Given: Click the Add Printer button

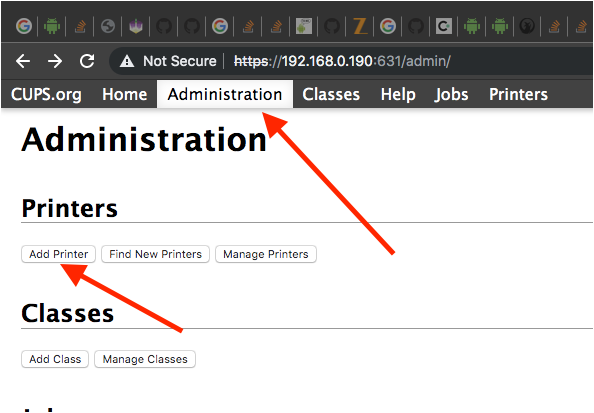Looking at the screenshot, I should 58,254.
